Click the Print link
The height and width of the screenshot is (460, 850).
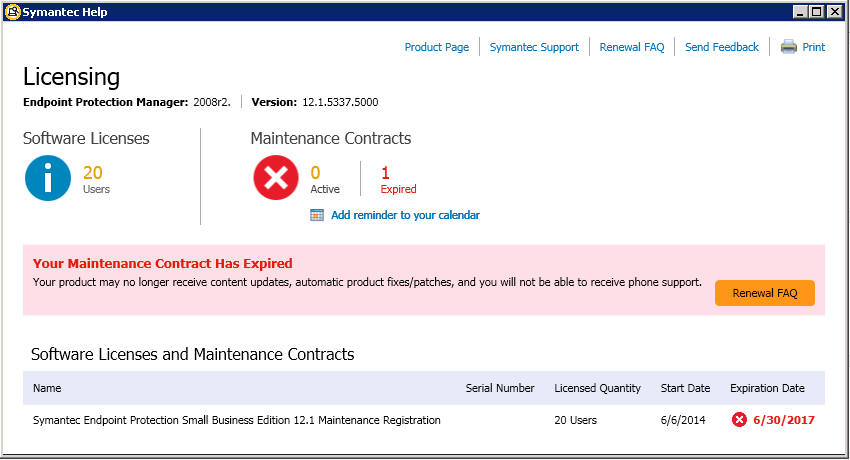pos(813,47)
